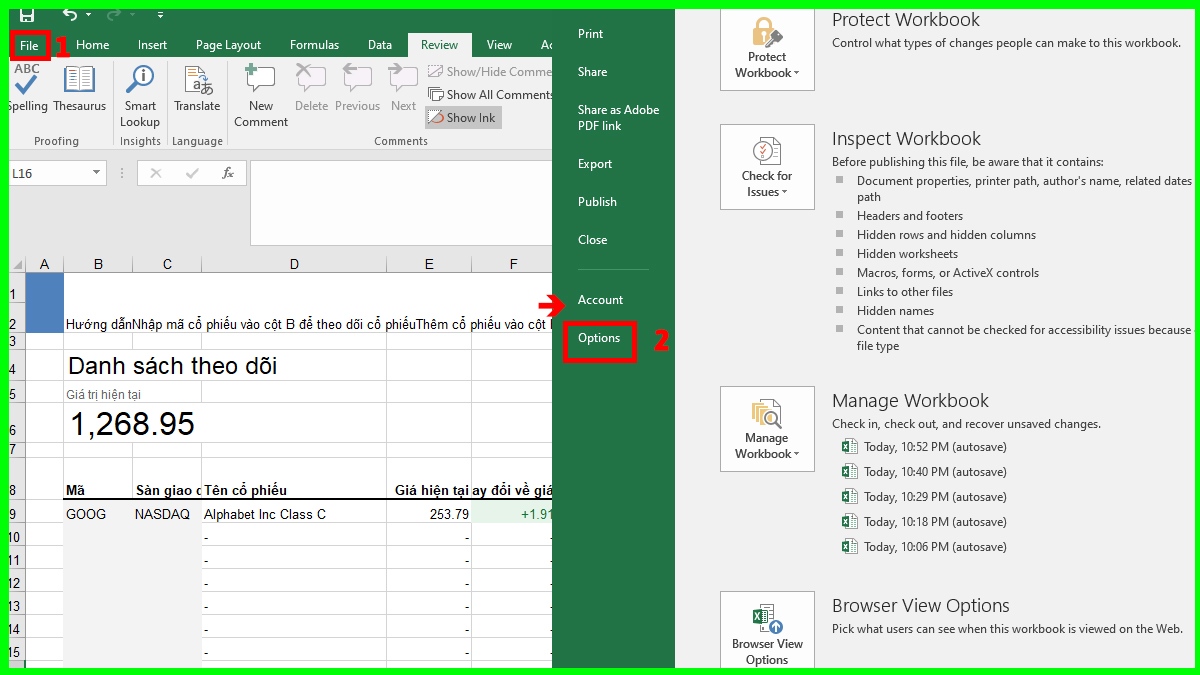Screen dimensions: 1200x675
Task: Toggle Show Ink
Action: tap(462, 117)
